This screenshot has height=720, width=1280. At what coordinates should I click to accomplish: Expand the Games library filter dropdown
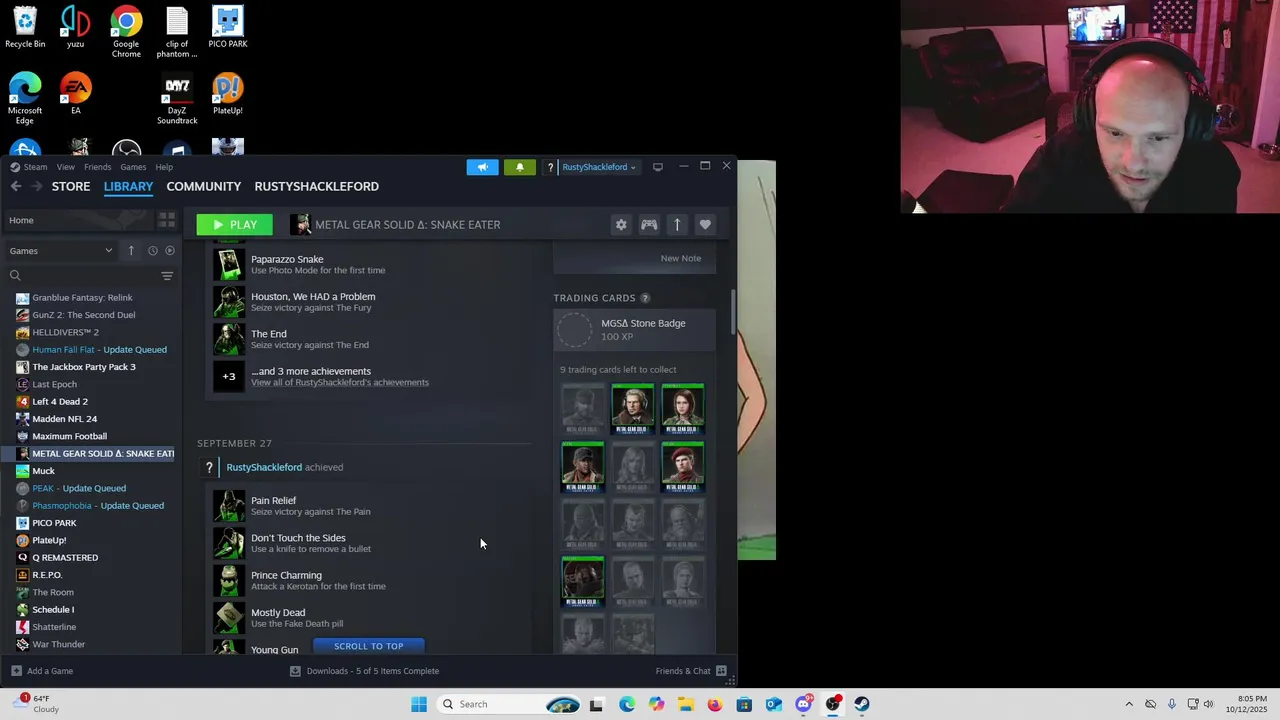[x=61, y=251]
